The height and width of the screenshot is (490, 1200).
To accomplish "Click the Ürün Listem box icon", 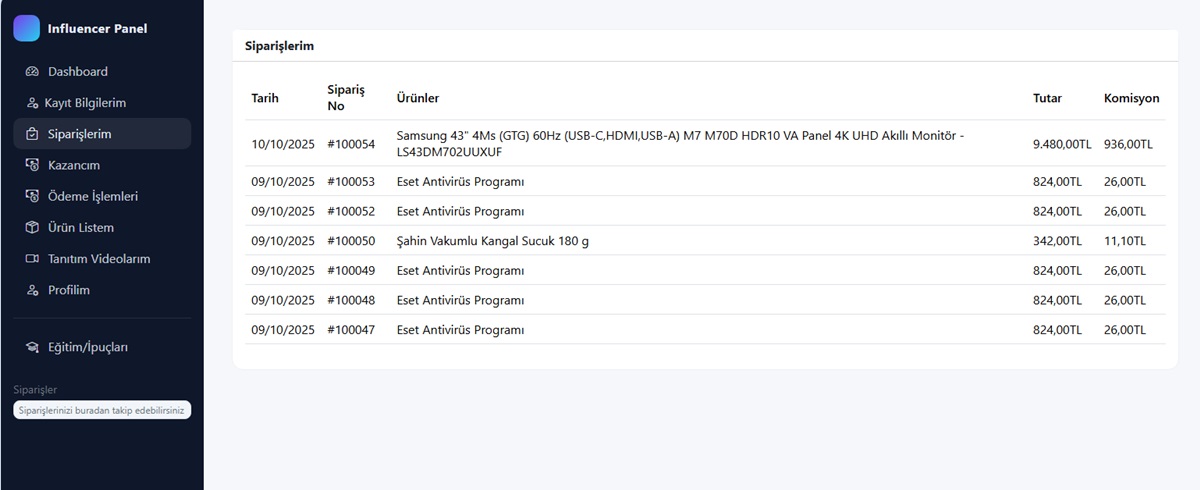I will click(x=32, y=228).
